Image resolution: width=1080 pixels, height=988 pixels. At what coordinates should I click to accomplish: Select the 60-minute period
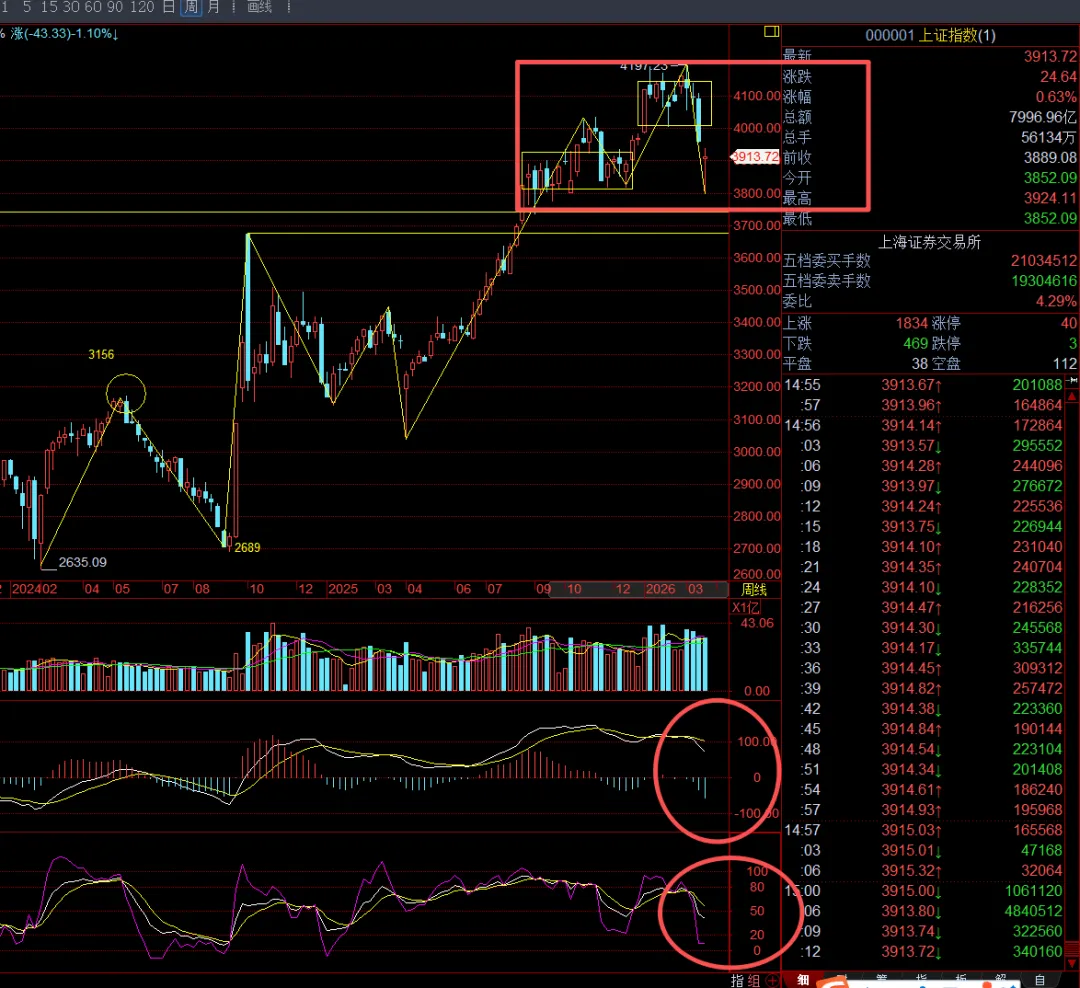pos(93,7)
